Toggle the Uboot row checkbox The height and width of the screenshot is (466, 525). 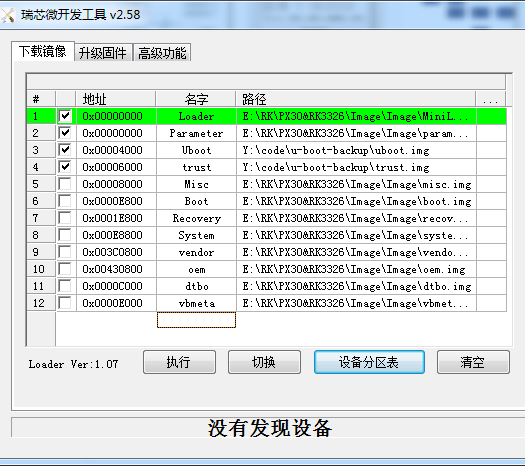pos(65,150)
